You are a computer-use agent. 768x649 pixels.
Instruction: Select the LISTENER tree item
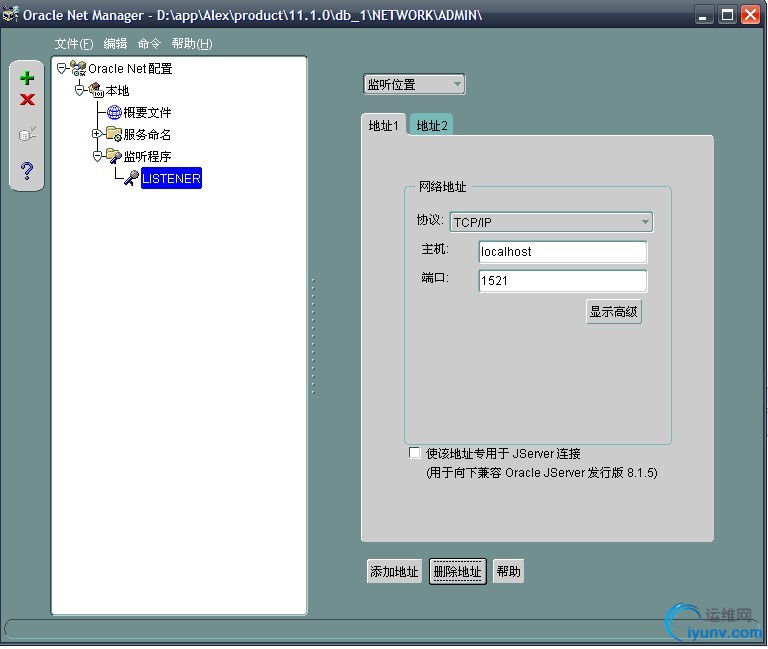[171, 178]
